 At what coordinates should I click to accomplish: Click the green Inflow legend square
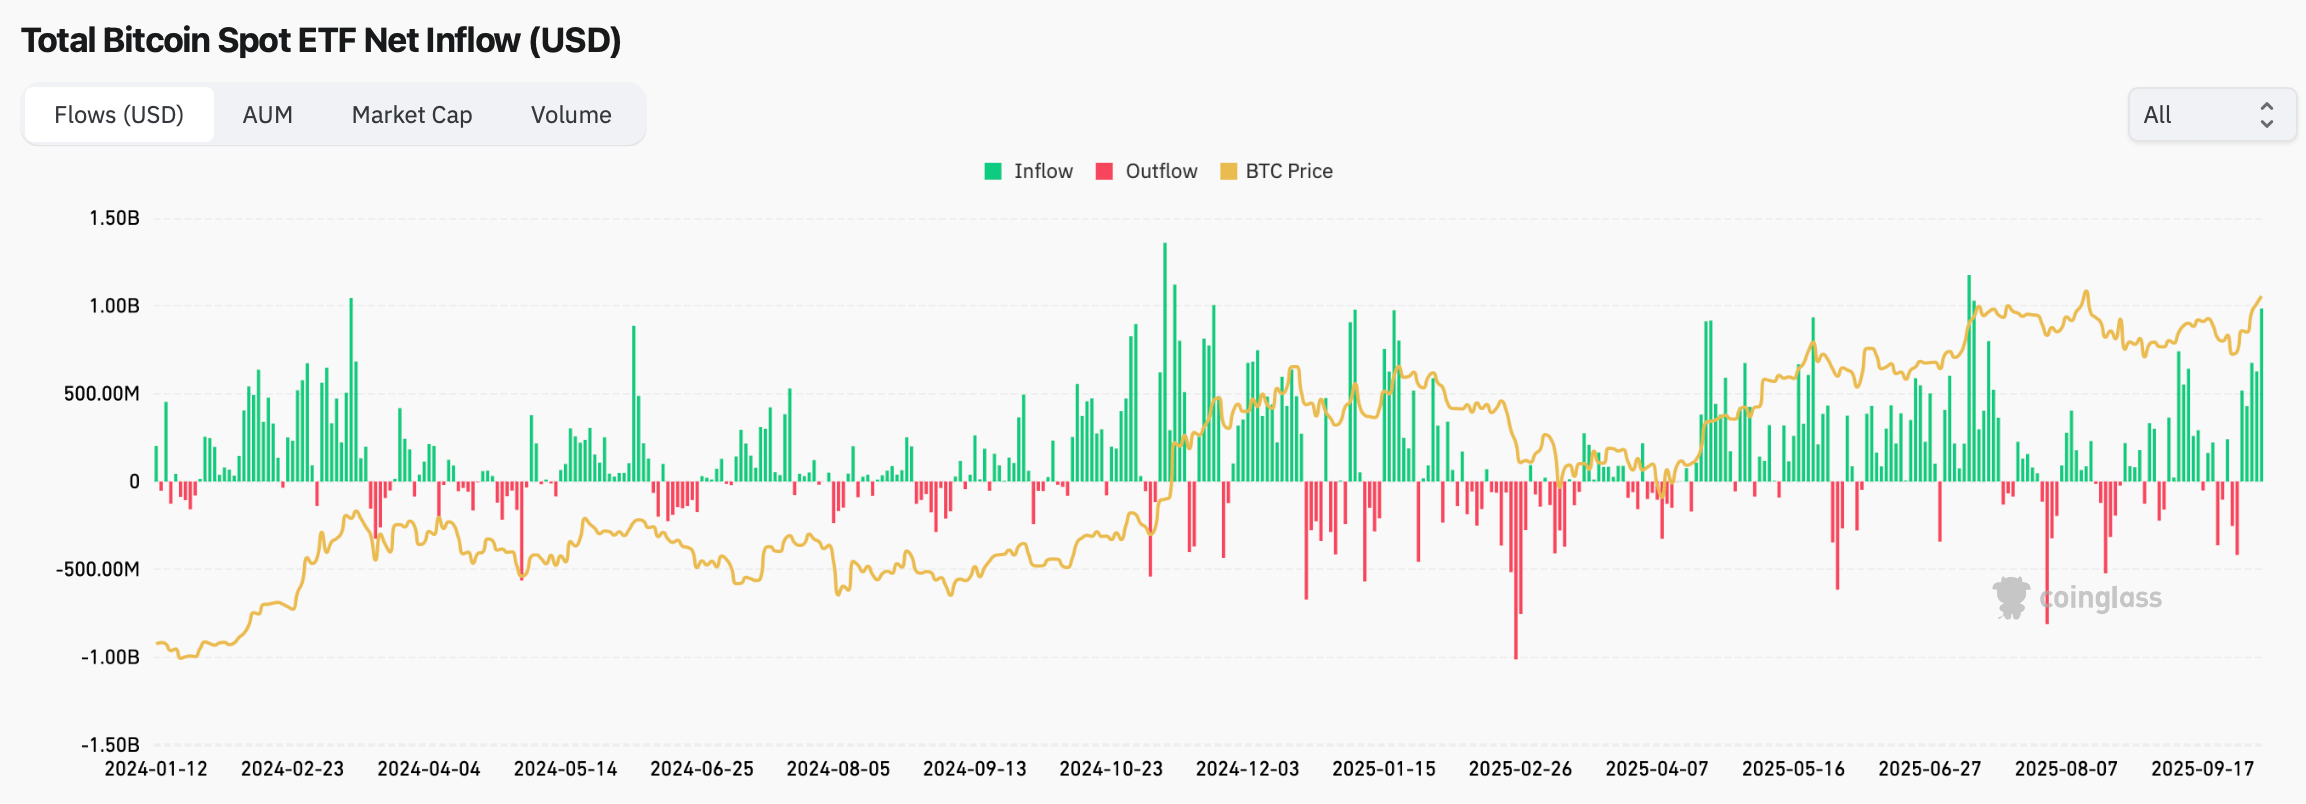[993, 171]
